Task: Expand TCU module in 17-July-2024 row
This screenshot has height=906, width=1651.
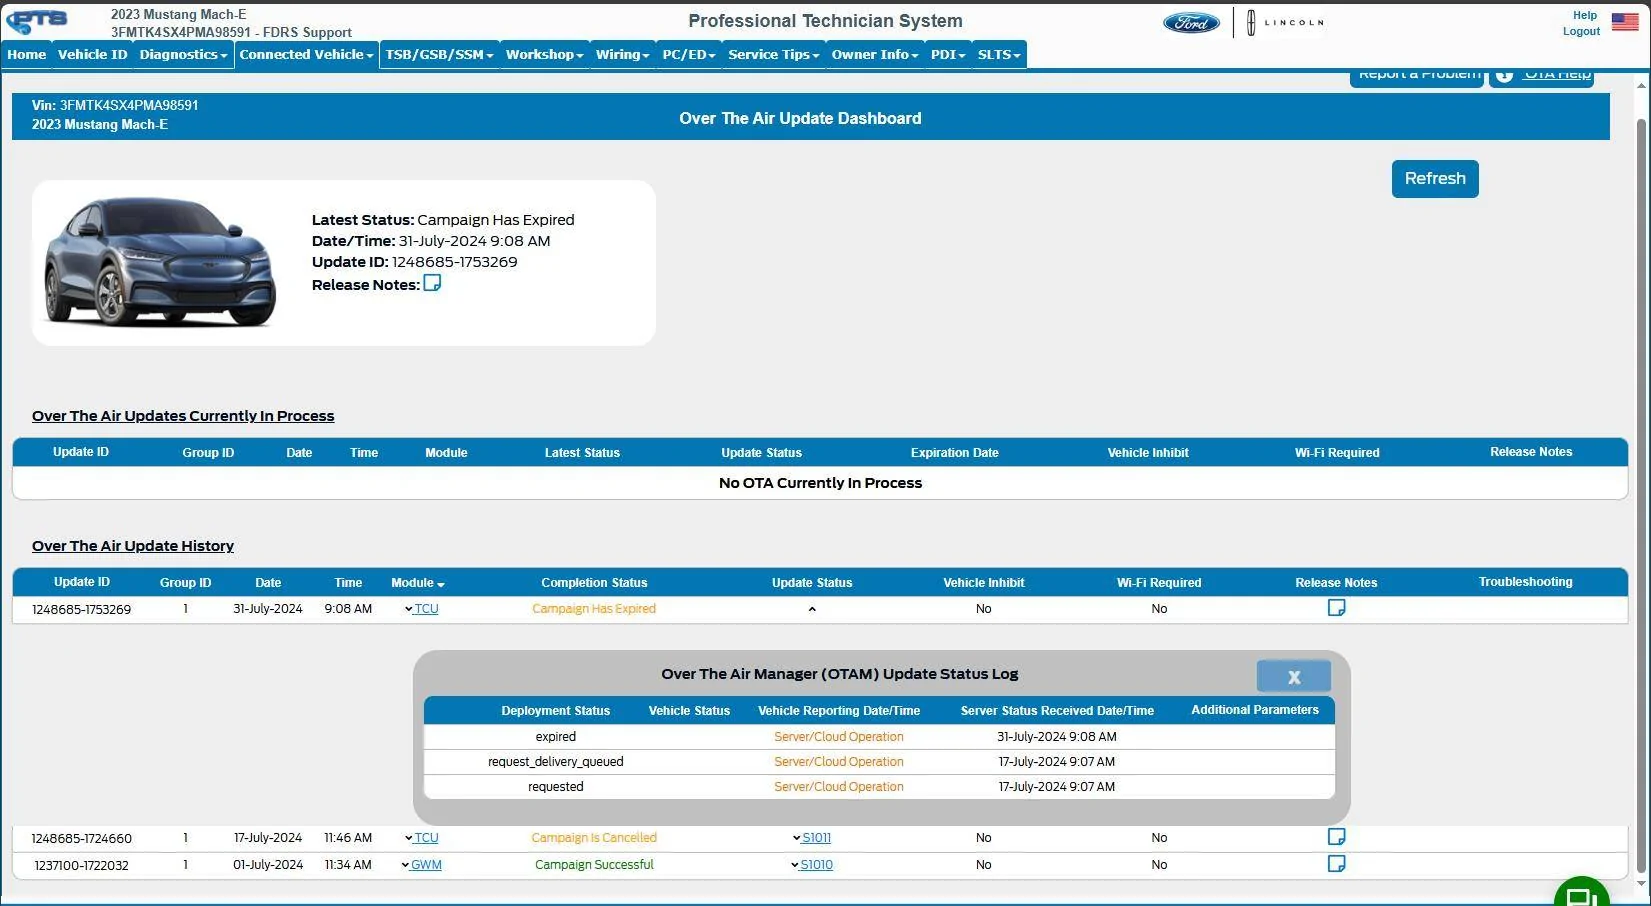Action: [x=421, y=838]
